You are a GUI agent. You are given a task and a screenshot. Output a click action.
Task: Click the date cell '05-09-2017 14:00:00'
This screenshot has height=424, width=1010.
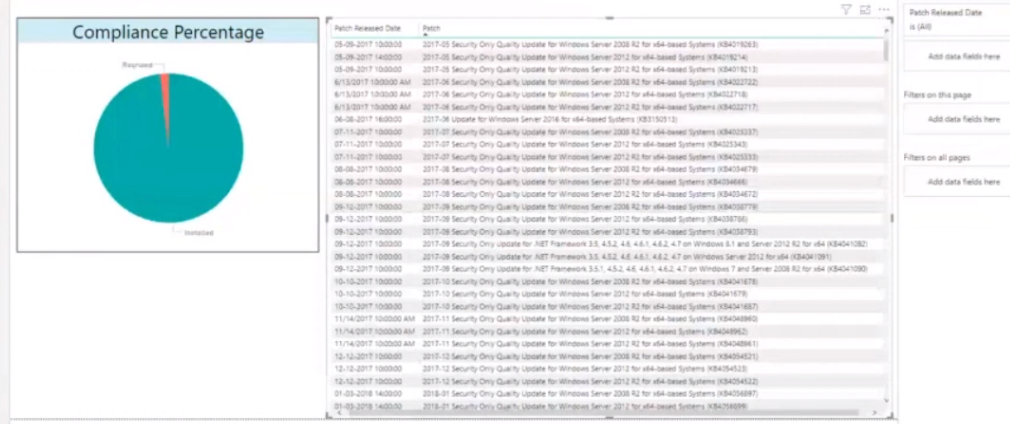[x=368, y=57]
